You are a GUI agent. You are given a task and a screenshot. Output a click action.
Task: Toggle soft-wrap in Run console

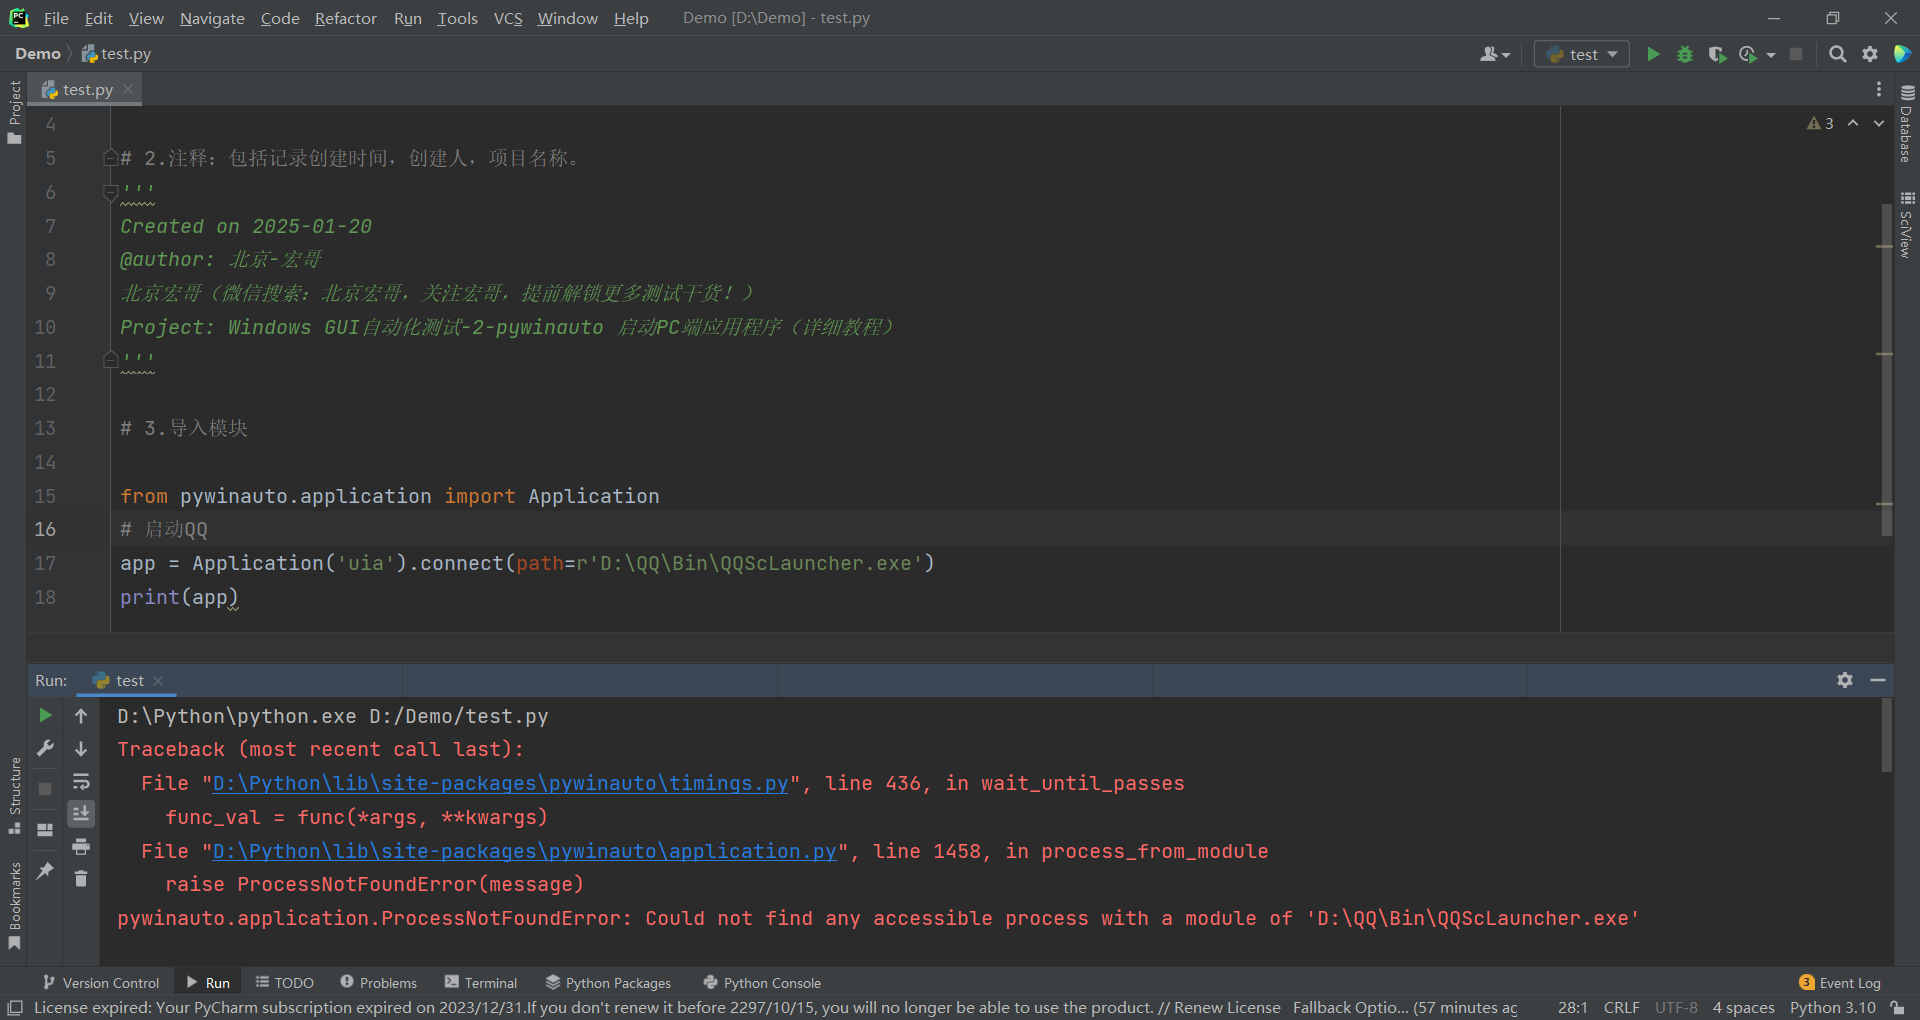(x=81, y=781)
